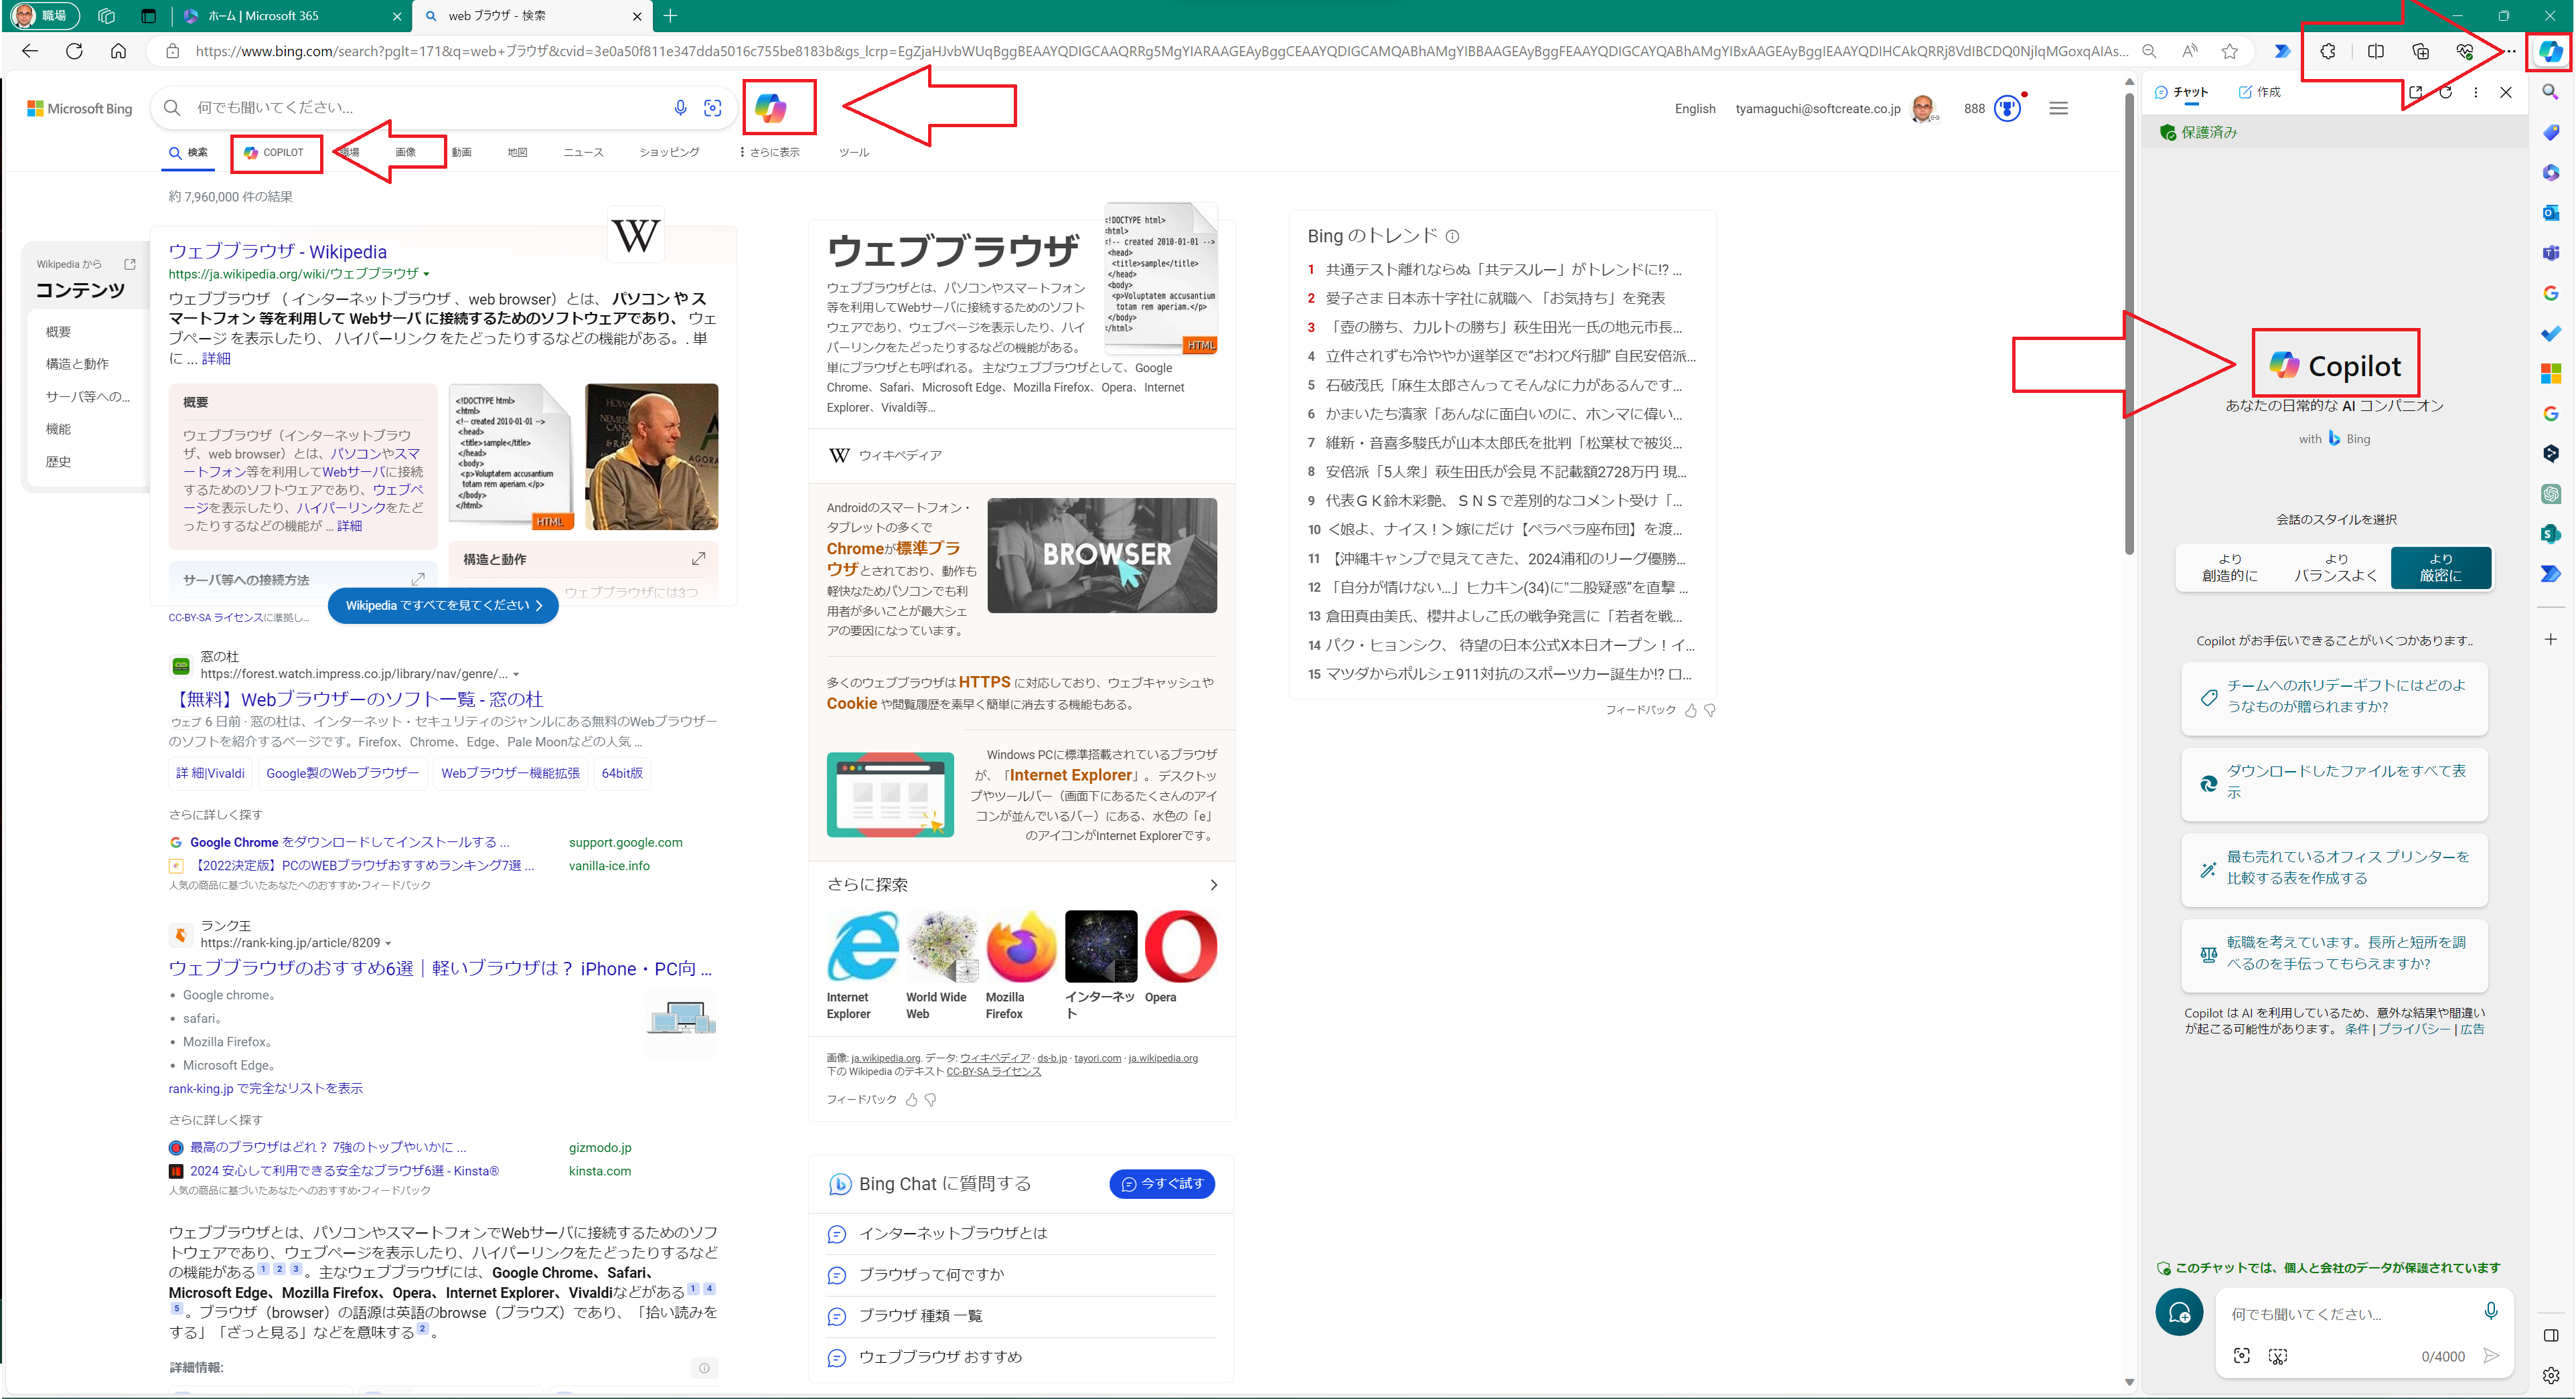Switch to the ニュース tab
The image size is (2576, 1399).
[x=583, y=152]
